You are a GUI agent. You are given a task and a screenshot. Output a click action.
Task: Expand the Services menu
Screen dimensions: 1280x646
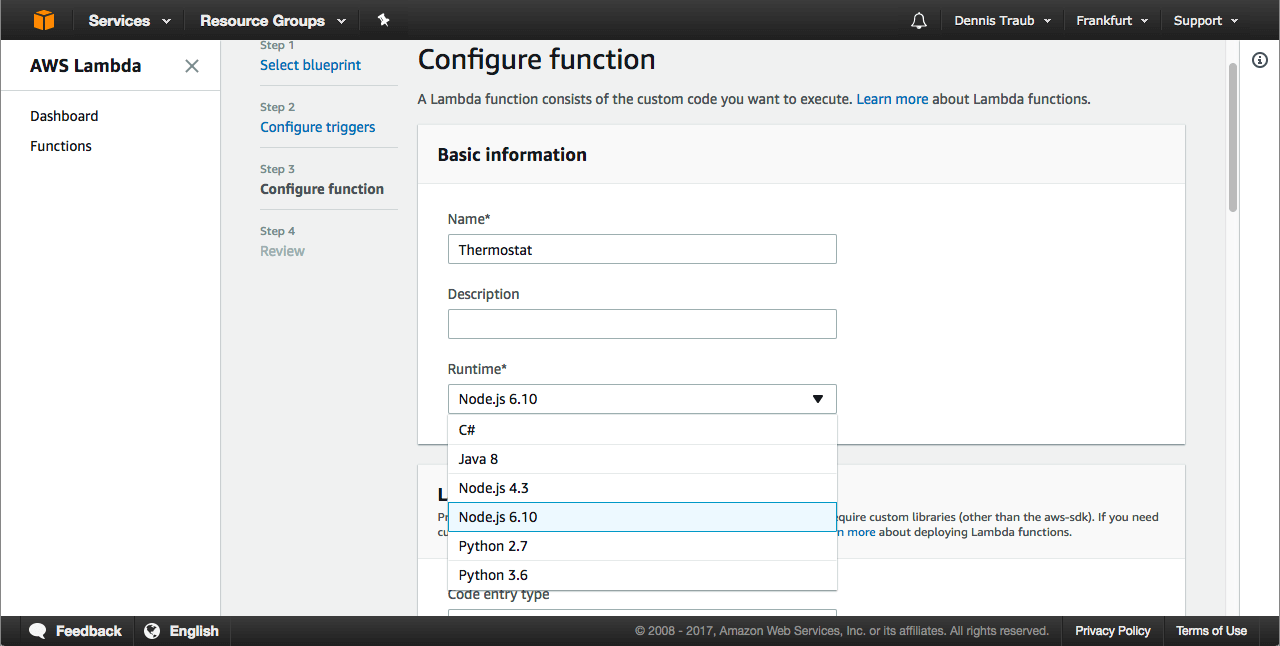click(129, 21)
